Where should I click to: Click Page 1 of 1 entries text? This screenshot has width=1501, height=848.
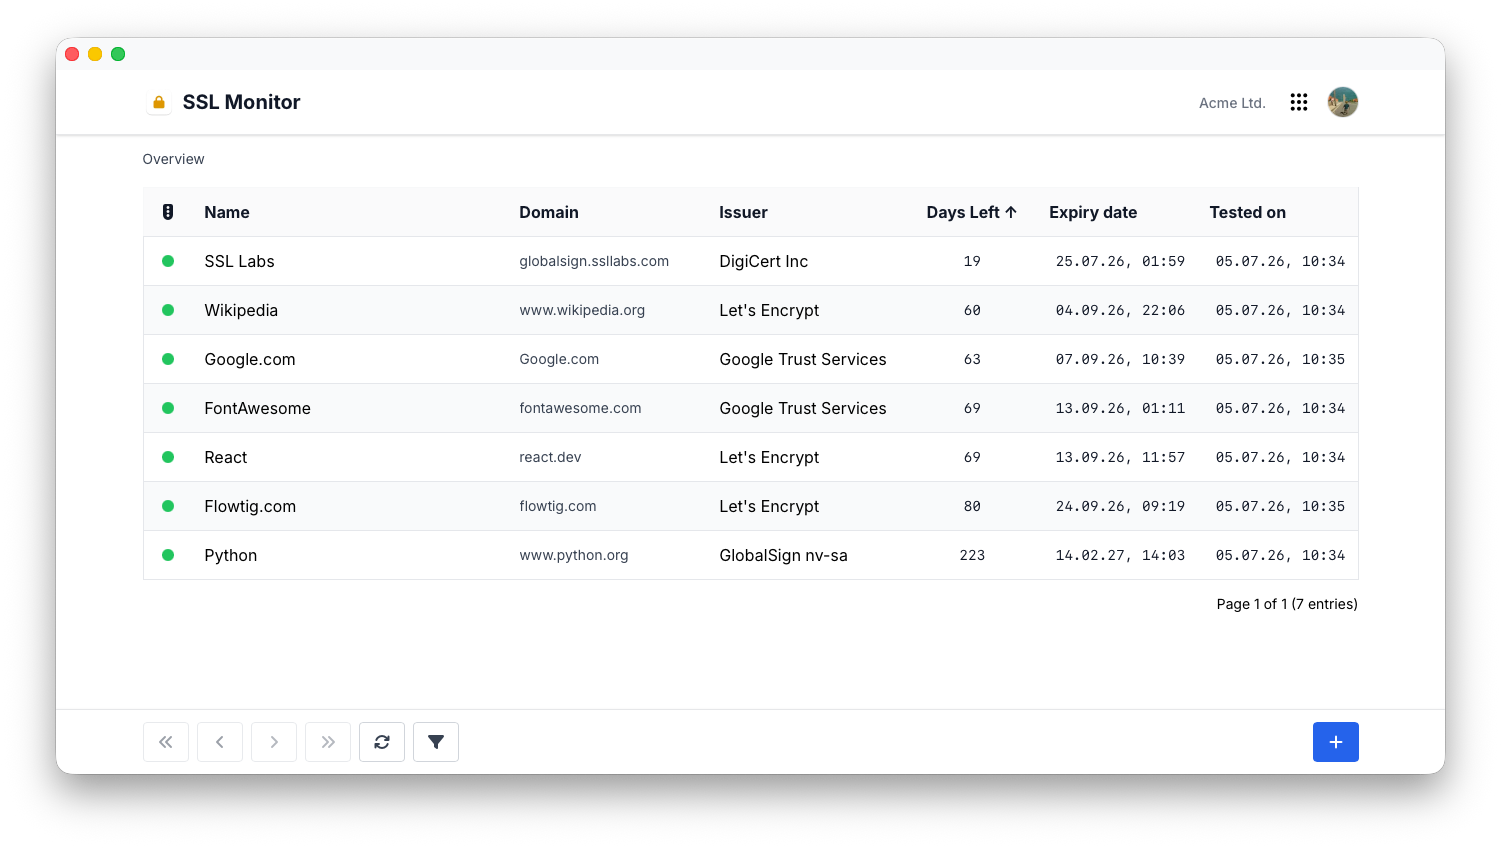(1287, 604)
